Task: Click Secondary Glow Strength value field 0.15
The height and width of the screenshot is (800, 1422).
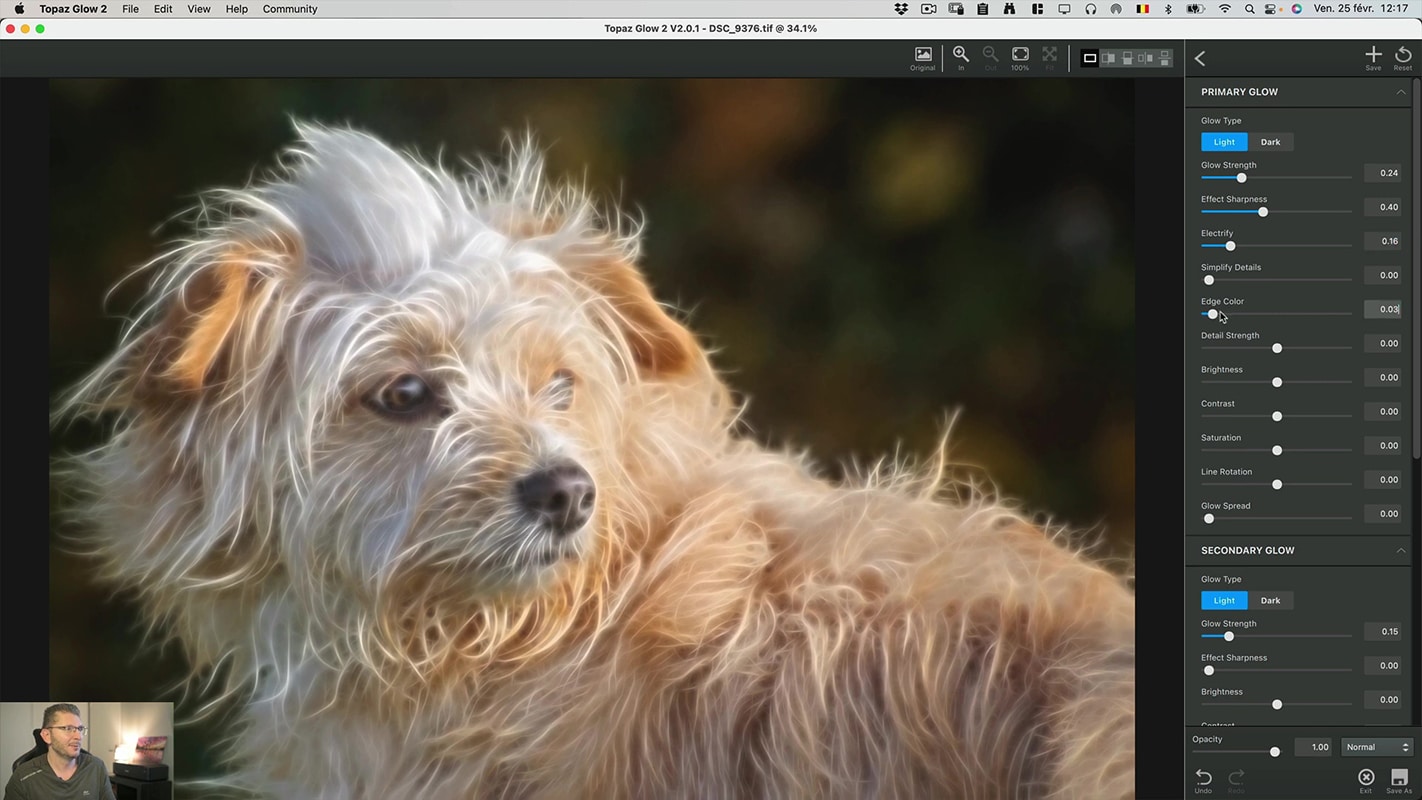Action: pos(1383,632)
